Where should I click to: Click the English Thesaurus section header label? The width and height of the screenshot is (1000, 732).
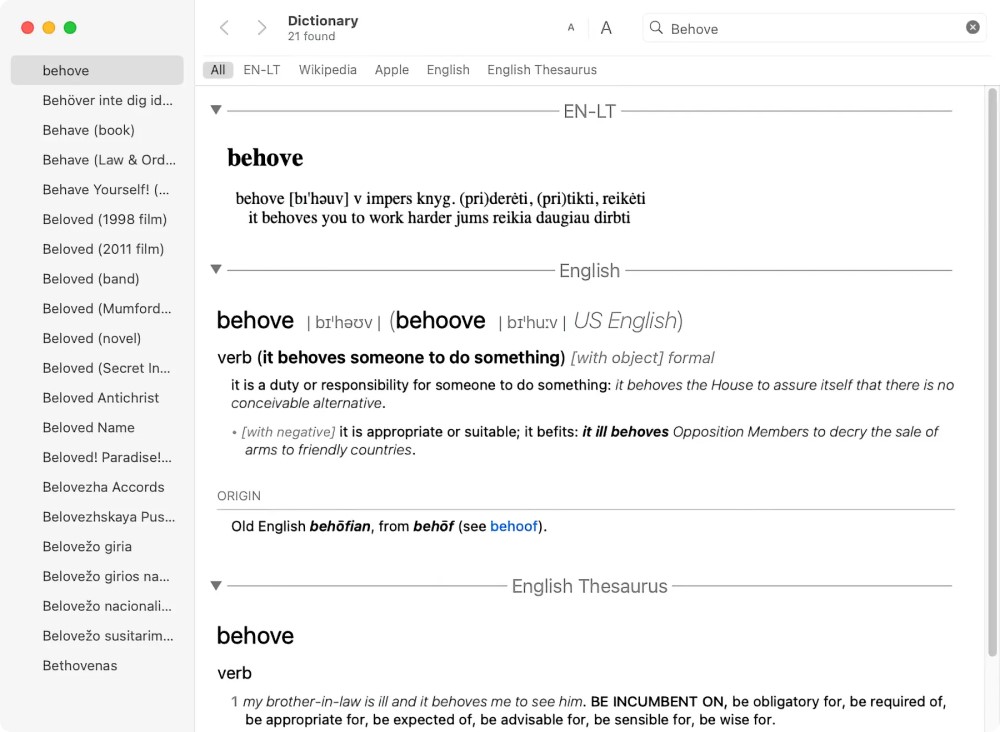[589, 586]
